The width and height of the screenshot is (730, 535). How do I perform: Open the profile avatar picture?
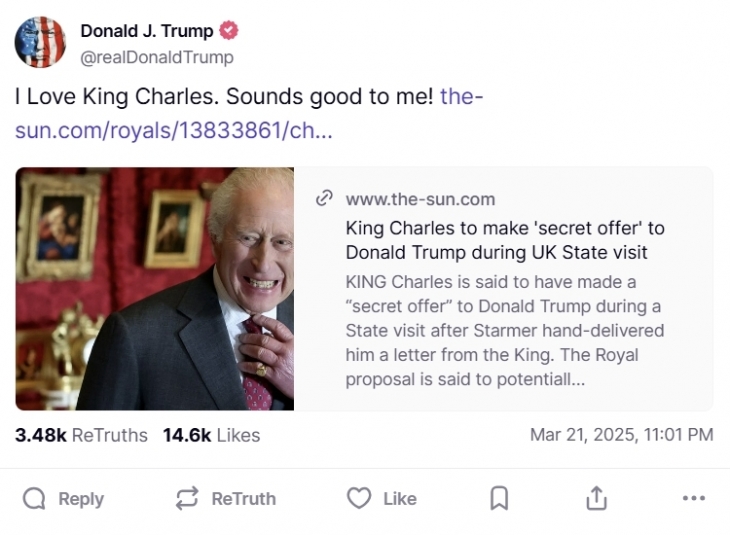40,42
